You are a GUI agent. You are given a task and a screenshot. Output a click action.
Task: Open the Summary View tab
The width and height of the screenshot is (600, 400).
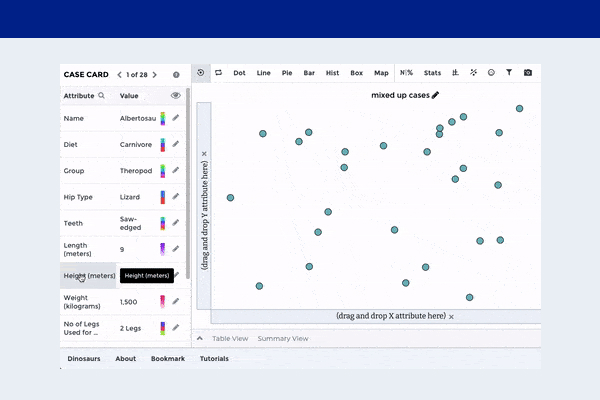pyautogui.click(x=283, y=339)
